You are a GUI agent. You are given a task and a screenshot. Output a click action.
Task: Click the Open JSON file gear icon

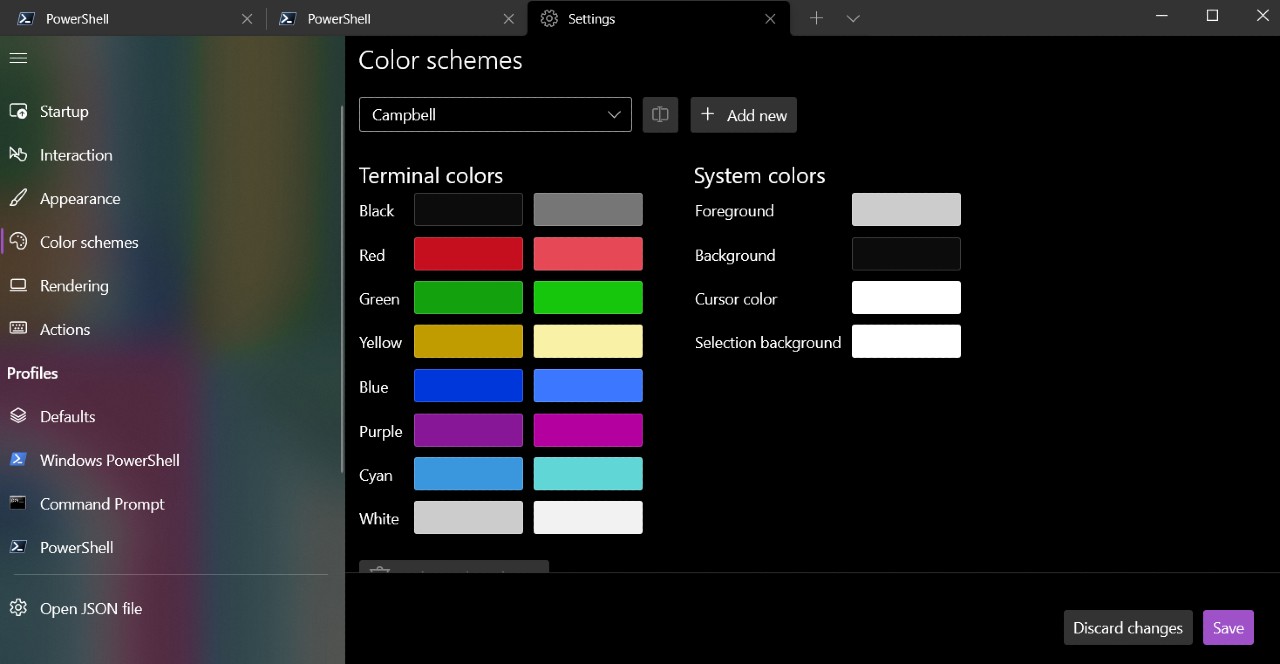pyautogui.click(x=18, y=608)
